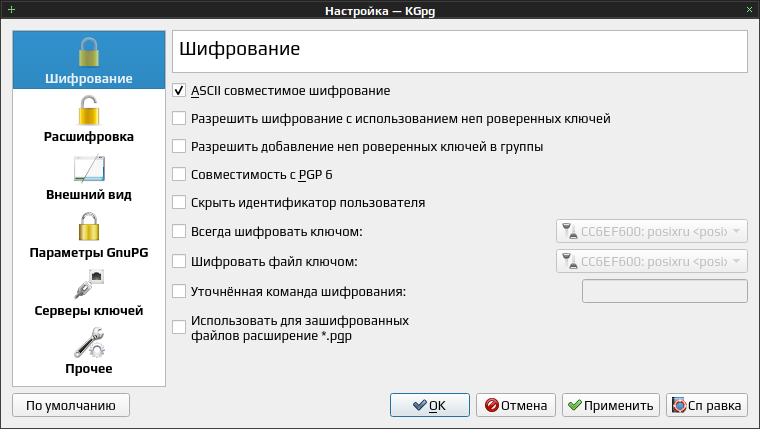760x429 pixels.
Task: Click the green plus icon in title bar
Action: (x=11, y=9)
